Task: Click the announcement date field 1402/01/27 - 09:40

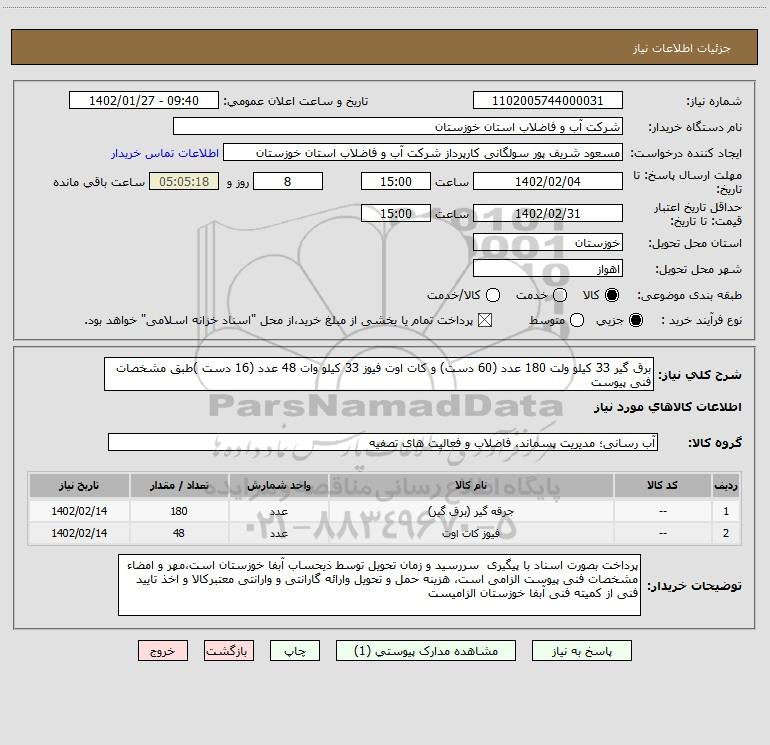Action: (144, 101)
